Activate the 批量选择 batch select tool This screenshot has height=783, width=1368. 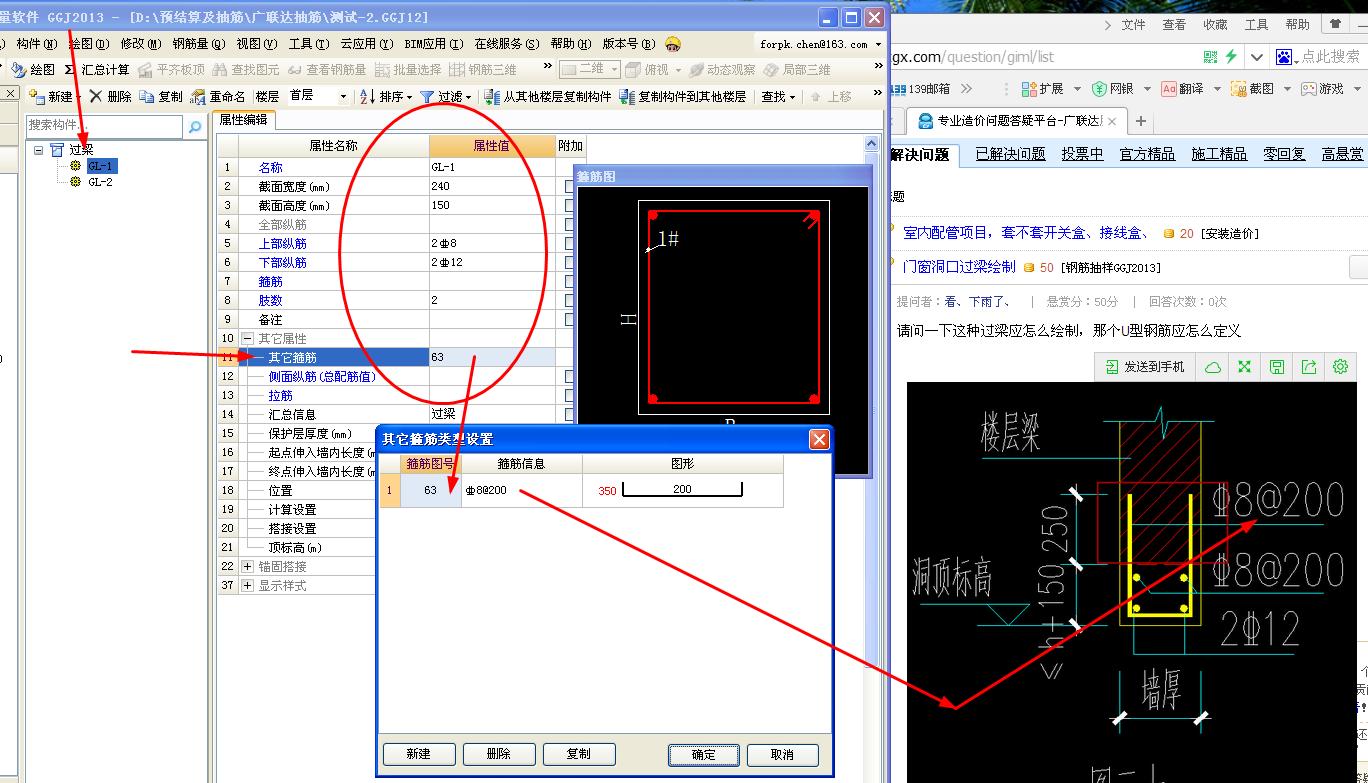[408, 70]
